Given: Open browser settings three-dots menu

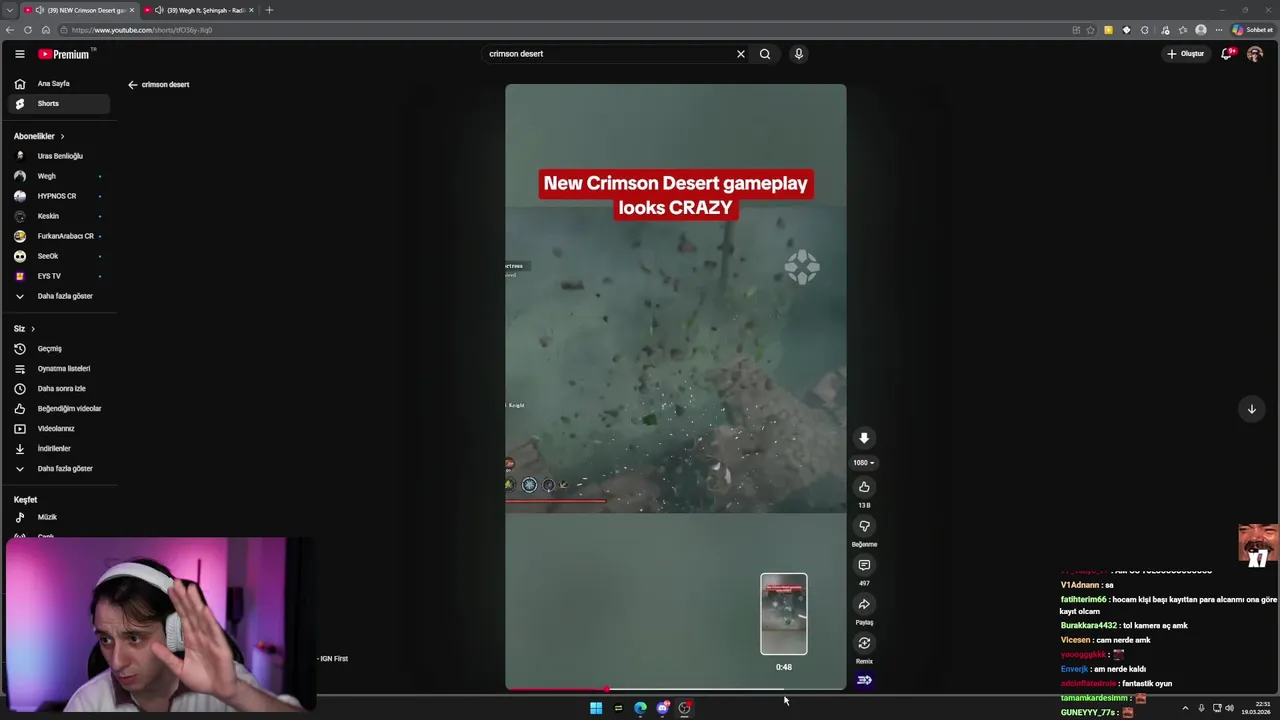Looking at the screenshot, I should coord(1219,30).
